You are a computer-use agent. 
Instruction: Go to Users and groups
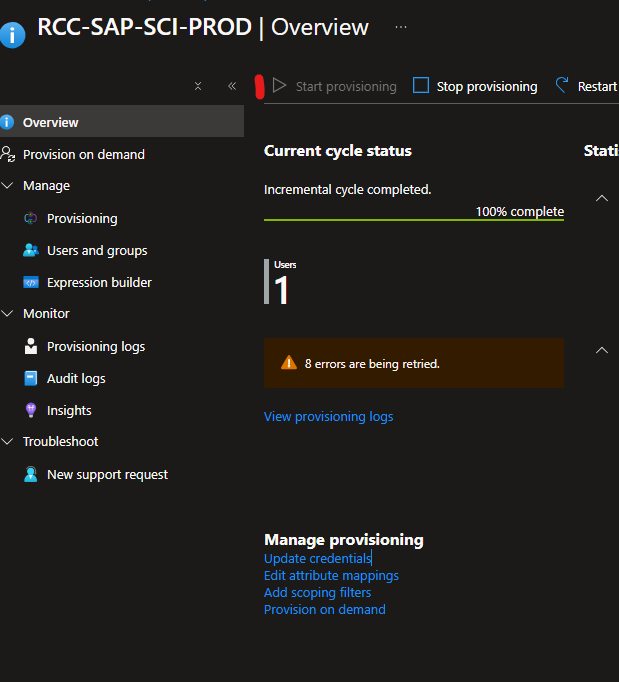97,251
